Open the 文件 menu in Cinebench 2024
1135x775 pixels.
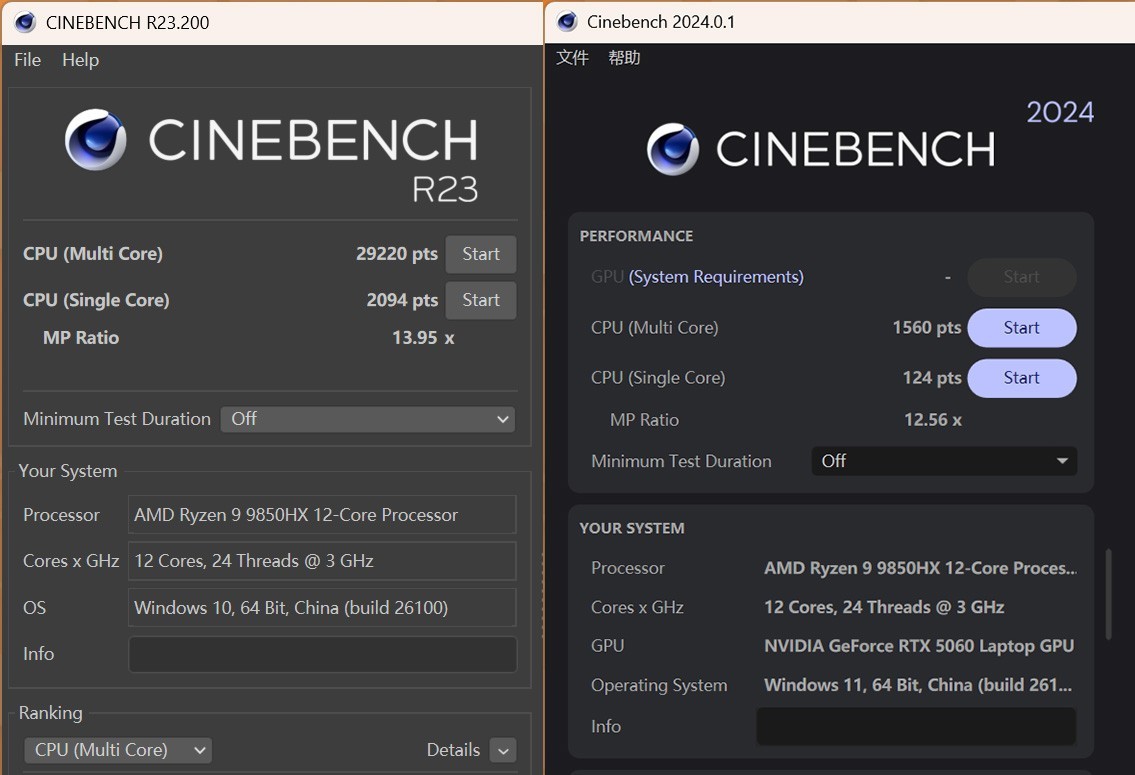pyautogui.click(x=572, y=58)
